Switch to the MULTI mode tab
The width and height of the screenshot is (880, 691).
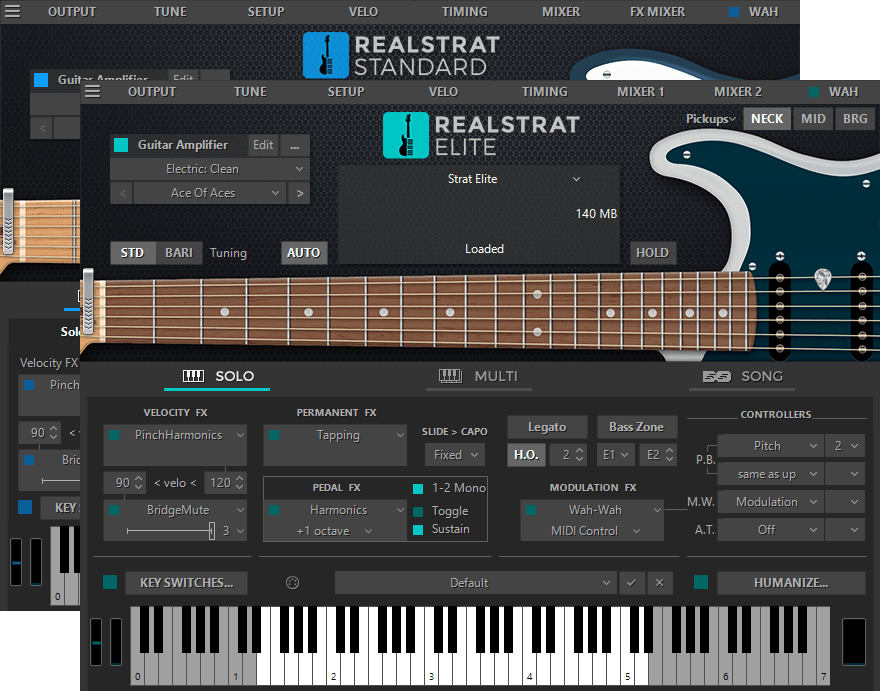coord(478,376)
